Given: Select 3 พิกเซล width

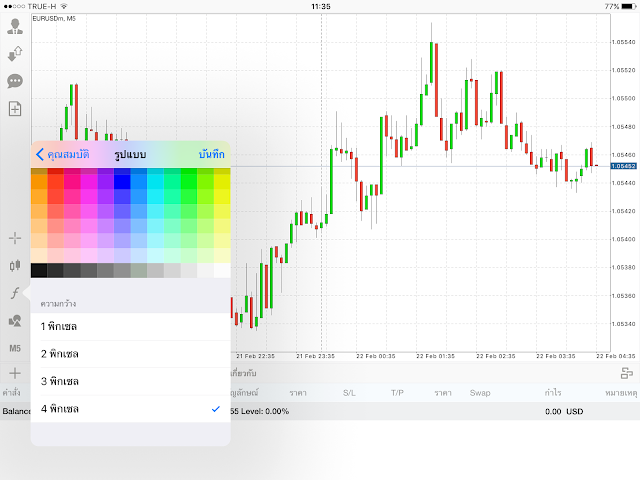Looking at the screenshot, I should (131, 381).
